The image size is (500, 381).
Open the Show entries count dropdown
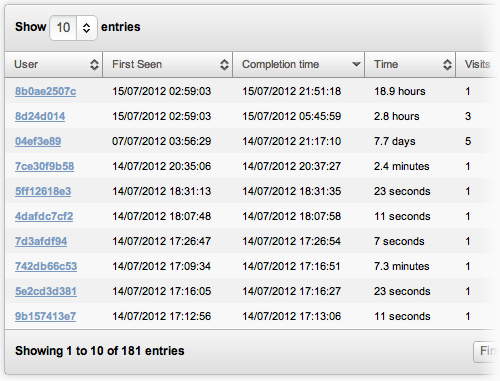tap(73, 28)
